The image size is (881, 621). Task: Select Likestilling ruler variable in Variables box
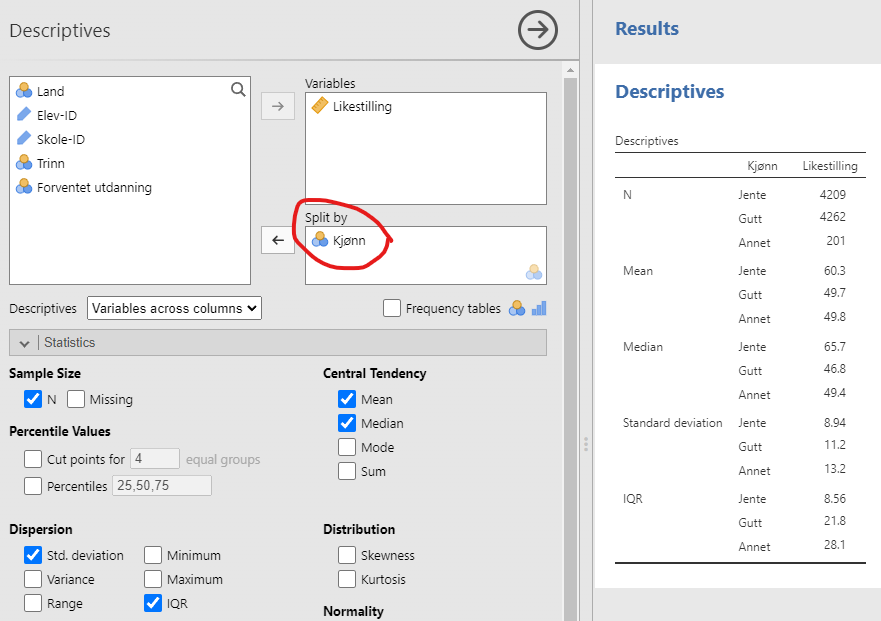pos(361,106)
